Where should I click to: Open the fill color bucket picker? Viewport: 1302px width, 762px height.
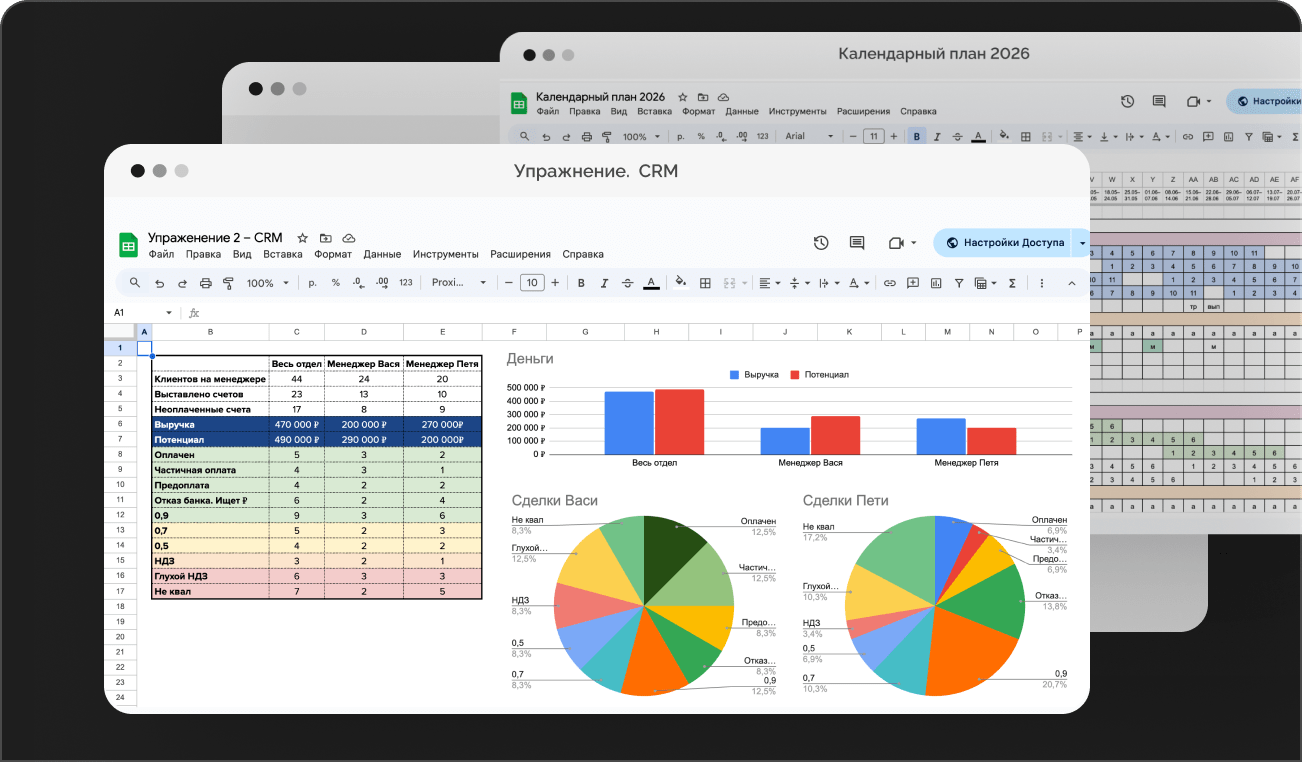point(681,283)
